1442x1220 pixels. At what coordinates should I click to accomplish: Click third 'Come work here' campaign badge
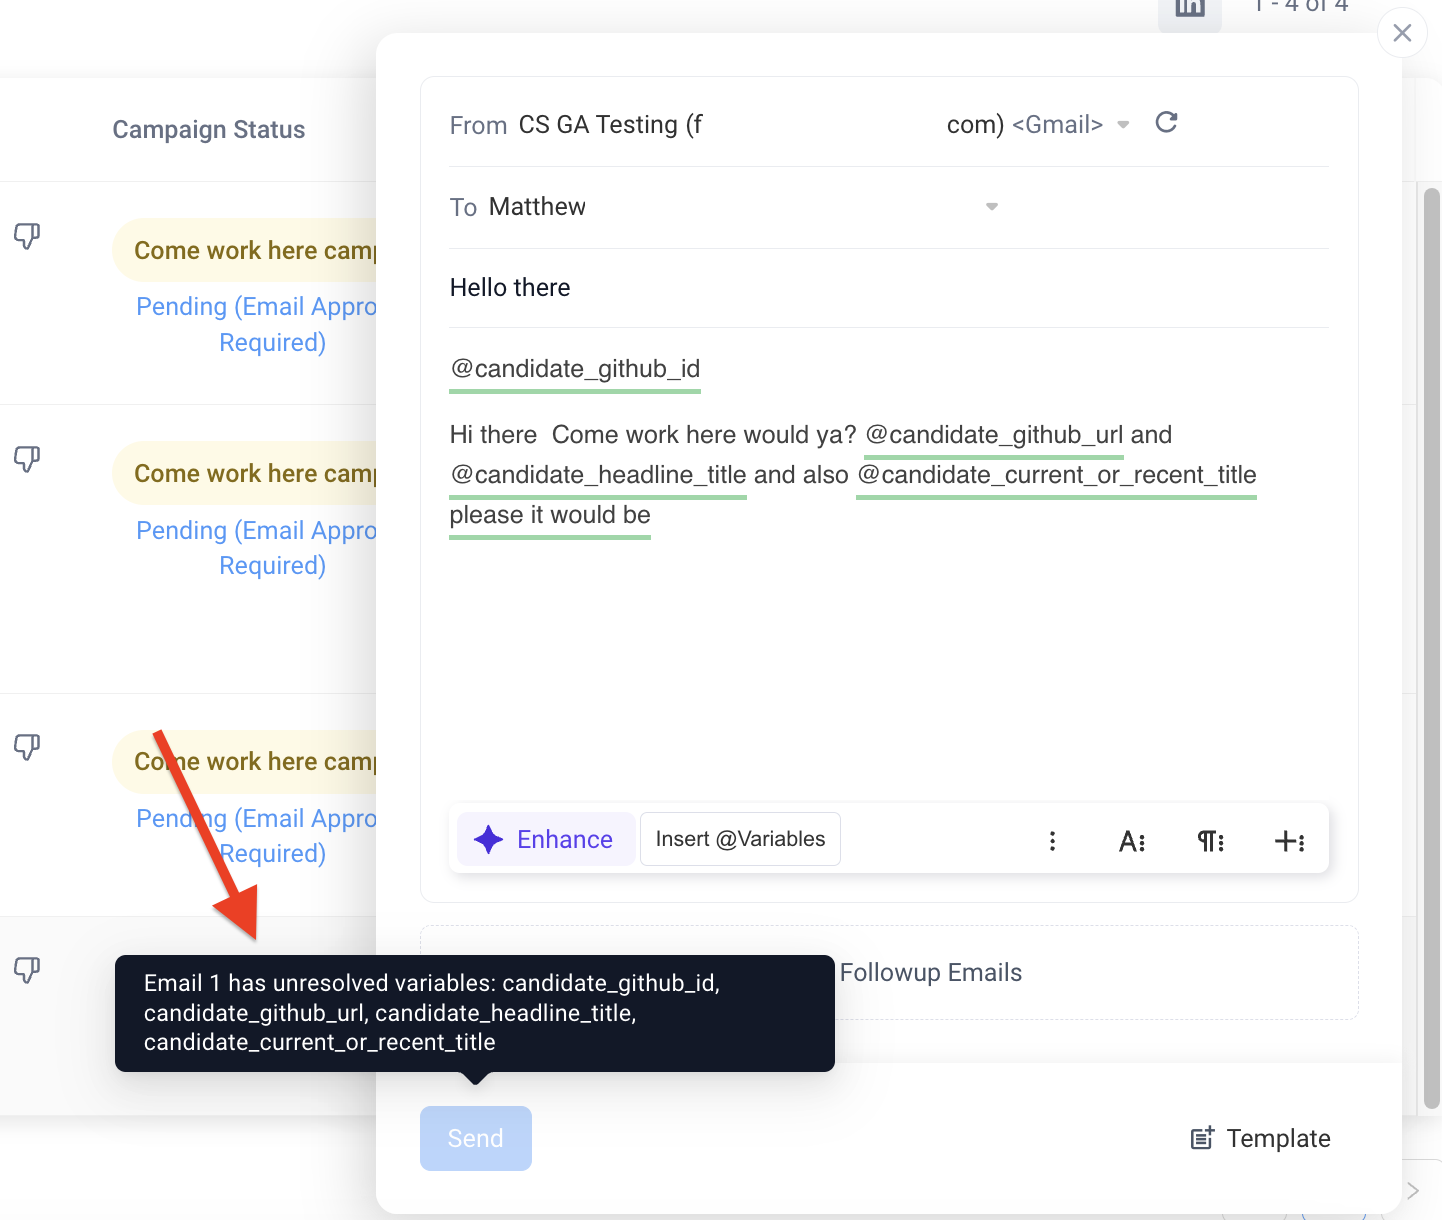(x=245, y=761)
